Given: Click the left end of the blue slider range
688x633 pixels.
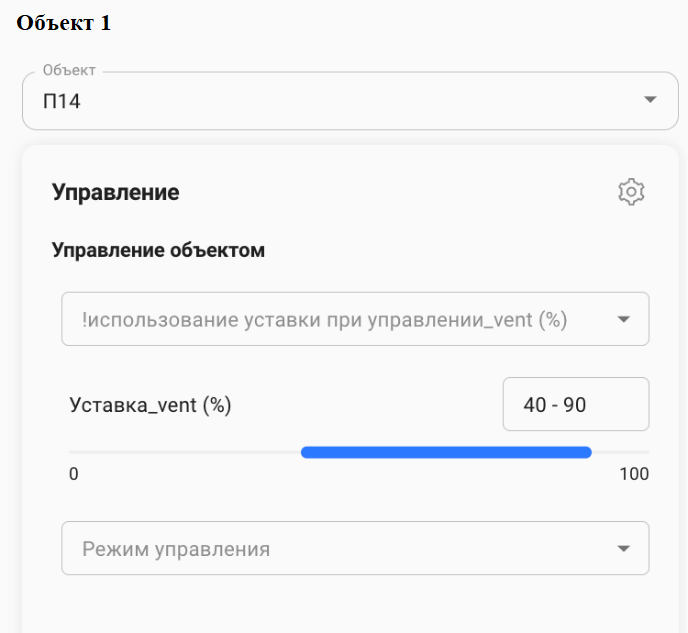Looking at the screenshot, I should click(x=304, y=453).
